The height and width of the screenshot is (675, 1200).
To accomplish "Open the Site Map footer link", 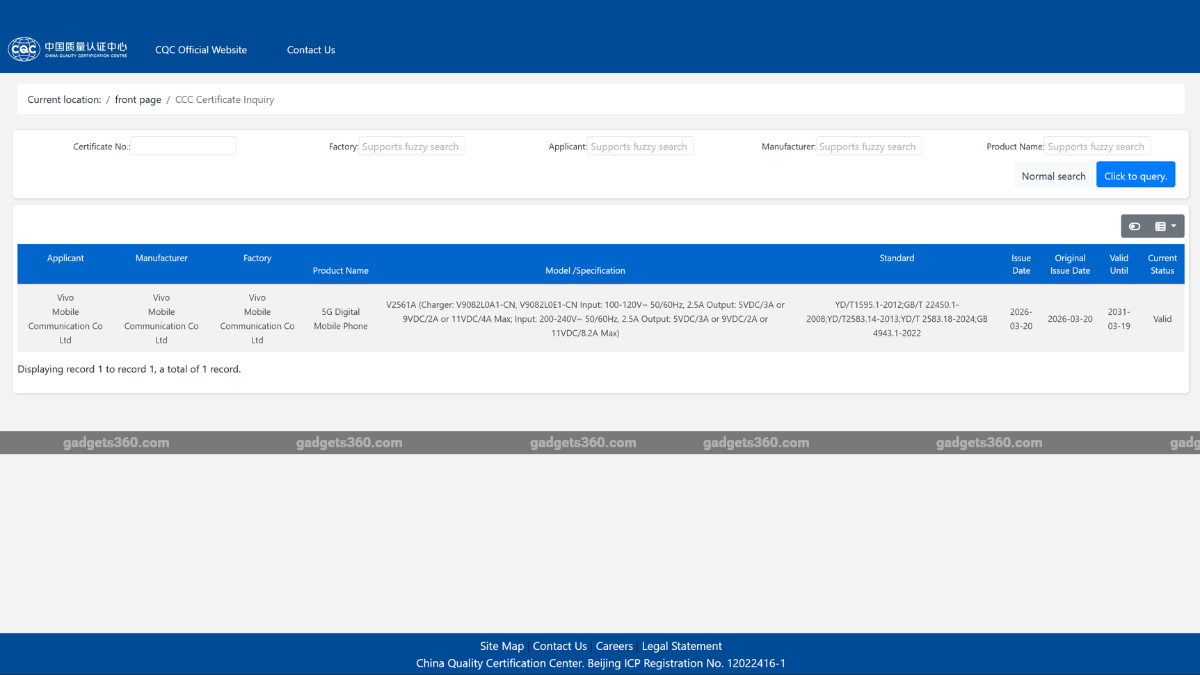I will click(501, 646).
